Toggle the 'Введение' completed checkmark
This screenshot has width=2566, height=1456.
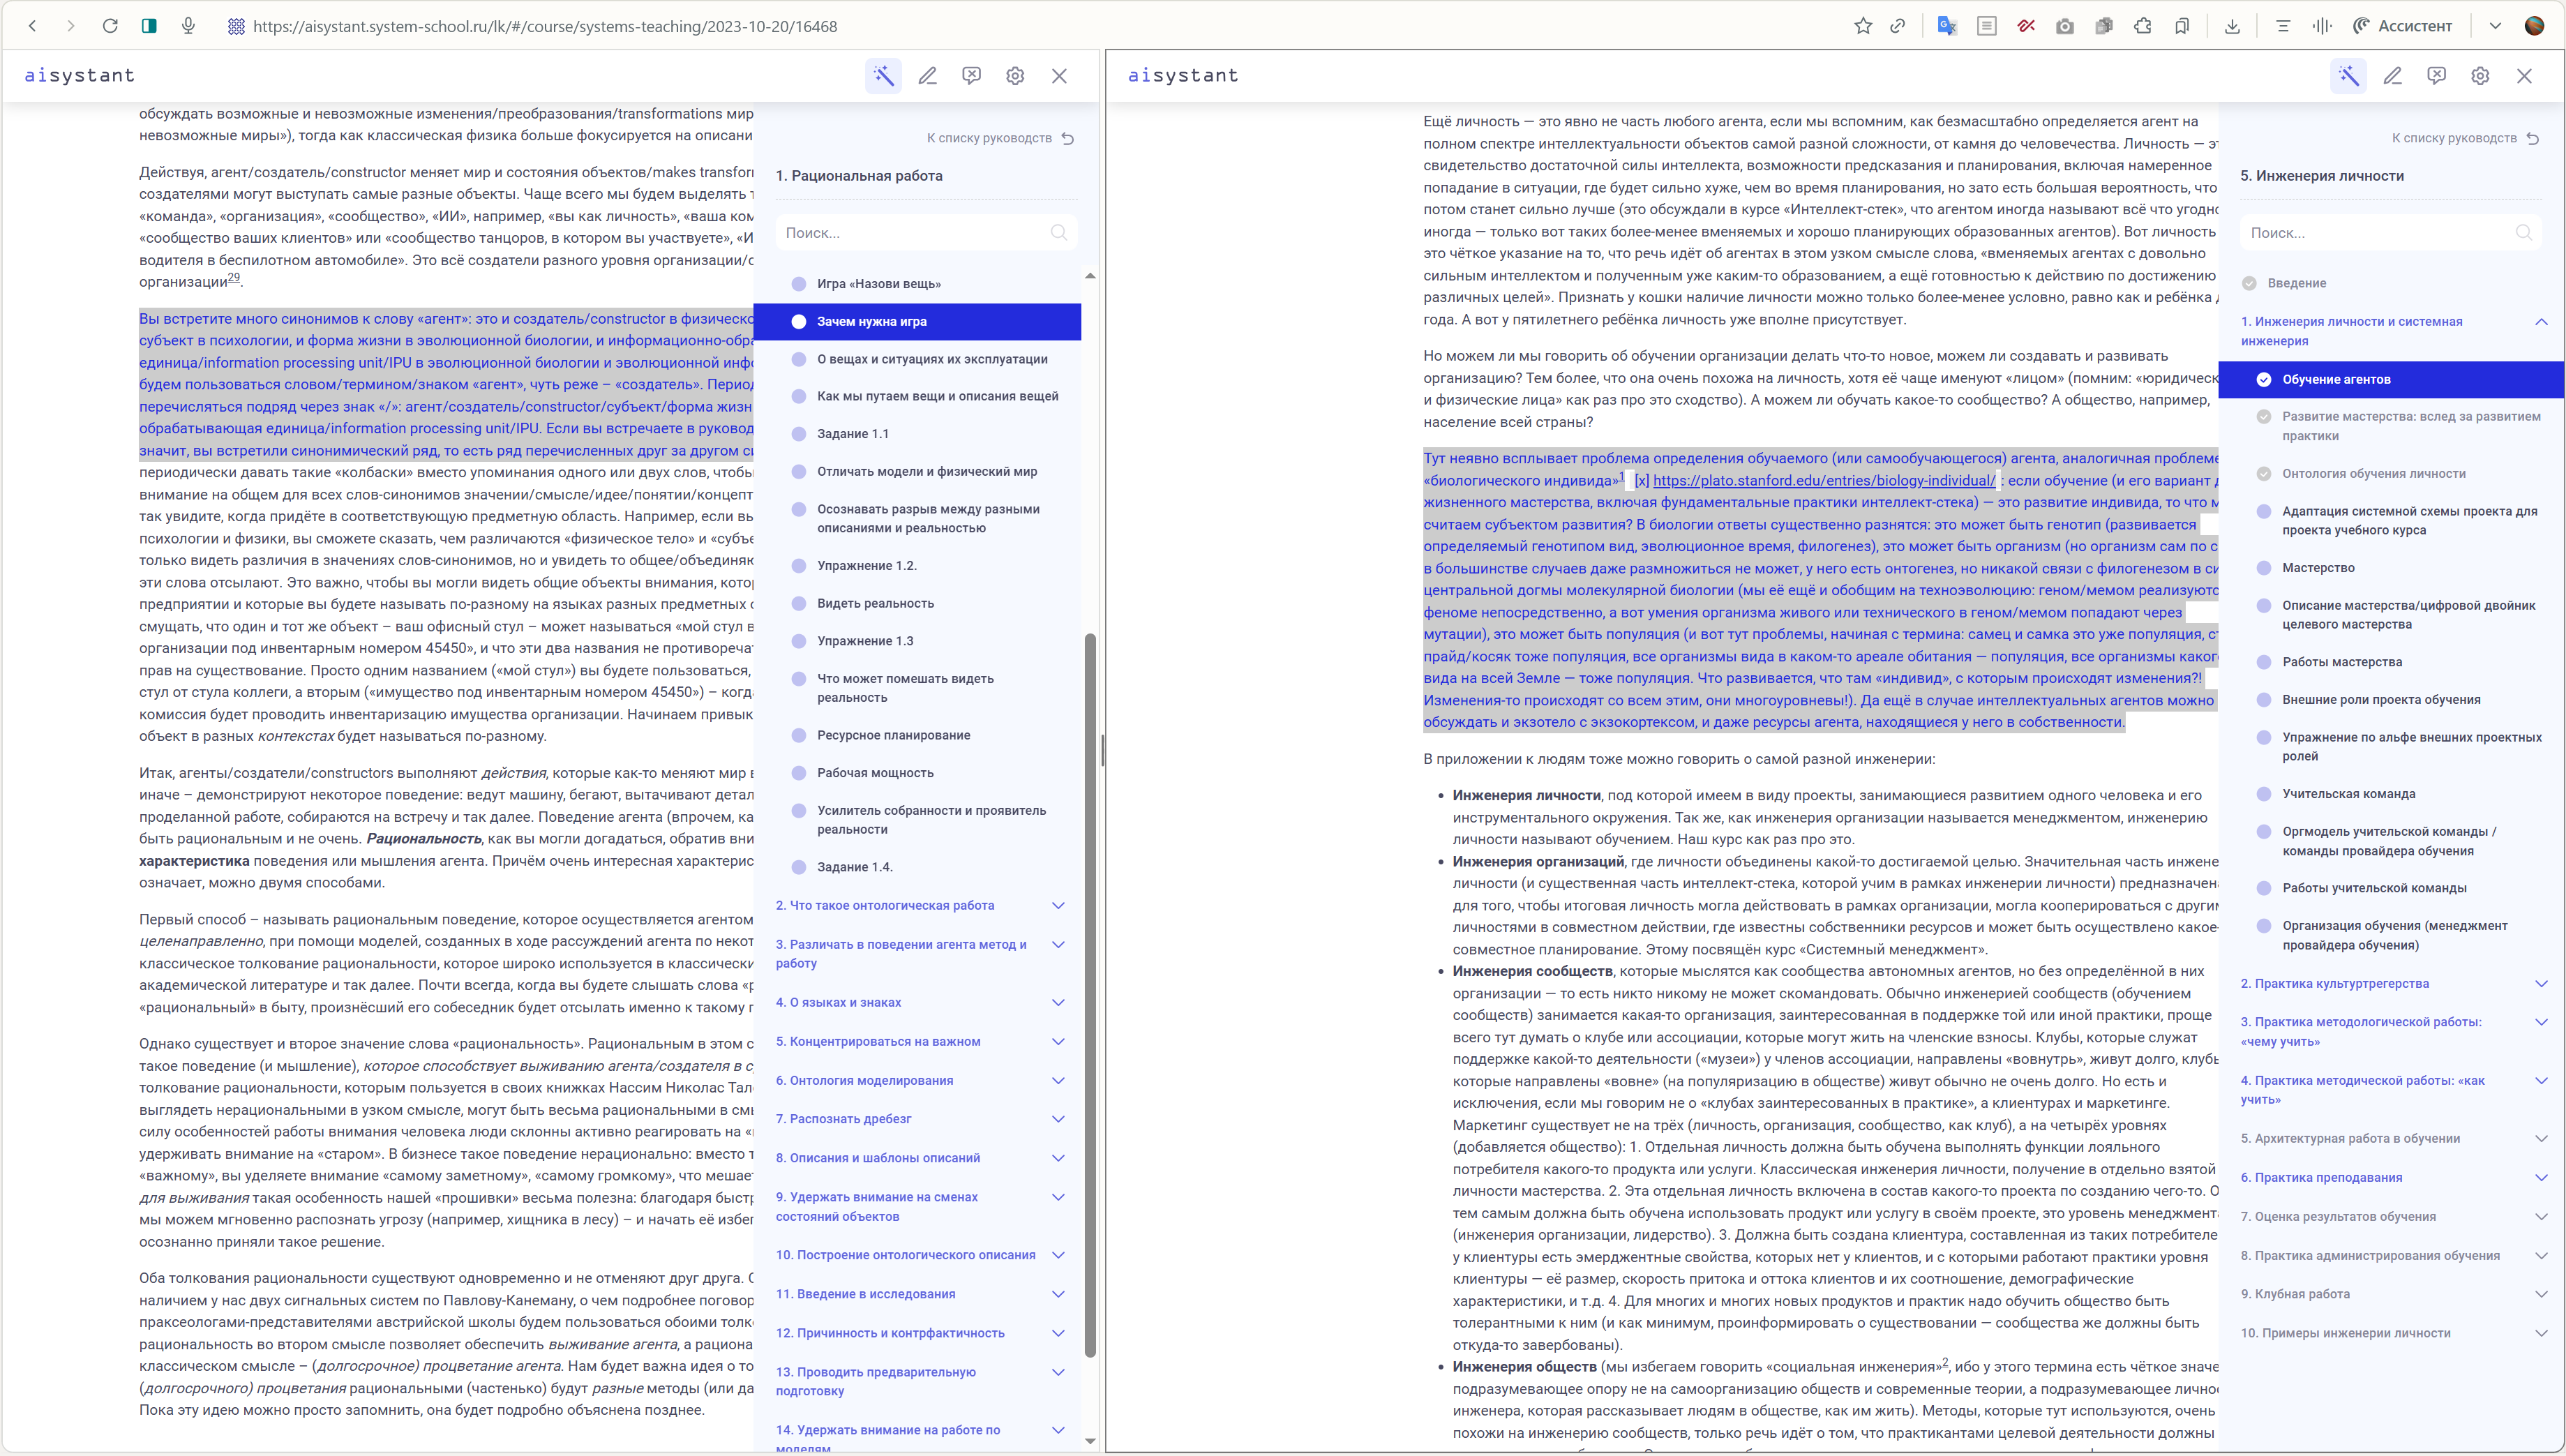coord(2249,283)
